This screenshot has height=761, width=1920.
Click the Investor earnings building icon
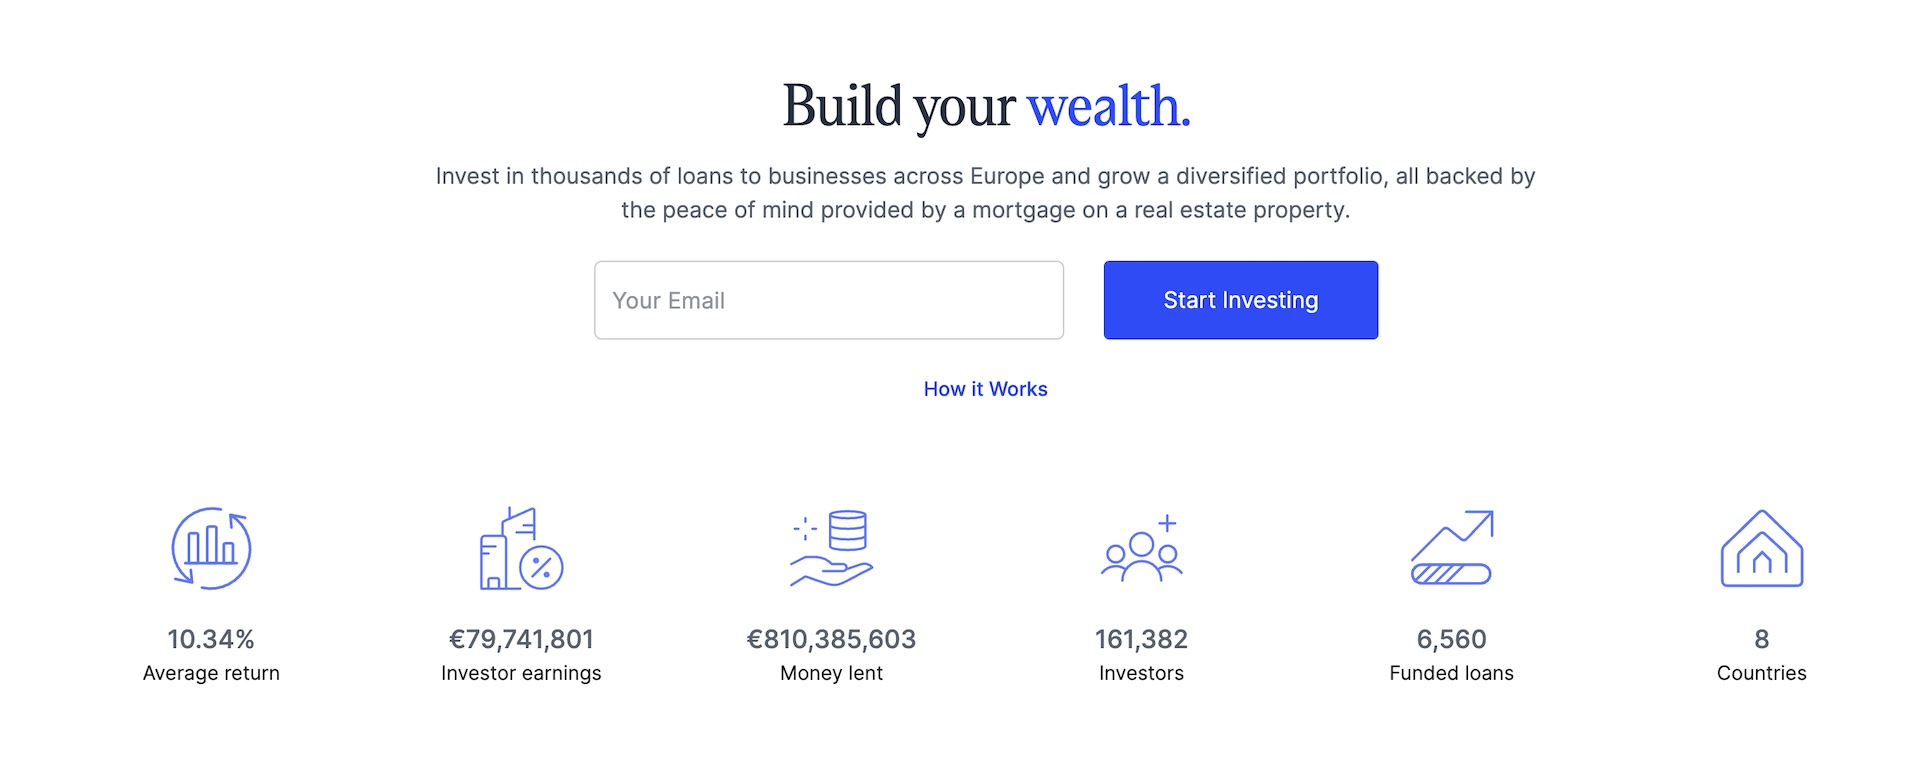coord(521,548)
